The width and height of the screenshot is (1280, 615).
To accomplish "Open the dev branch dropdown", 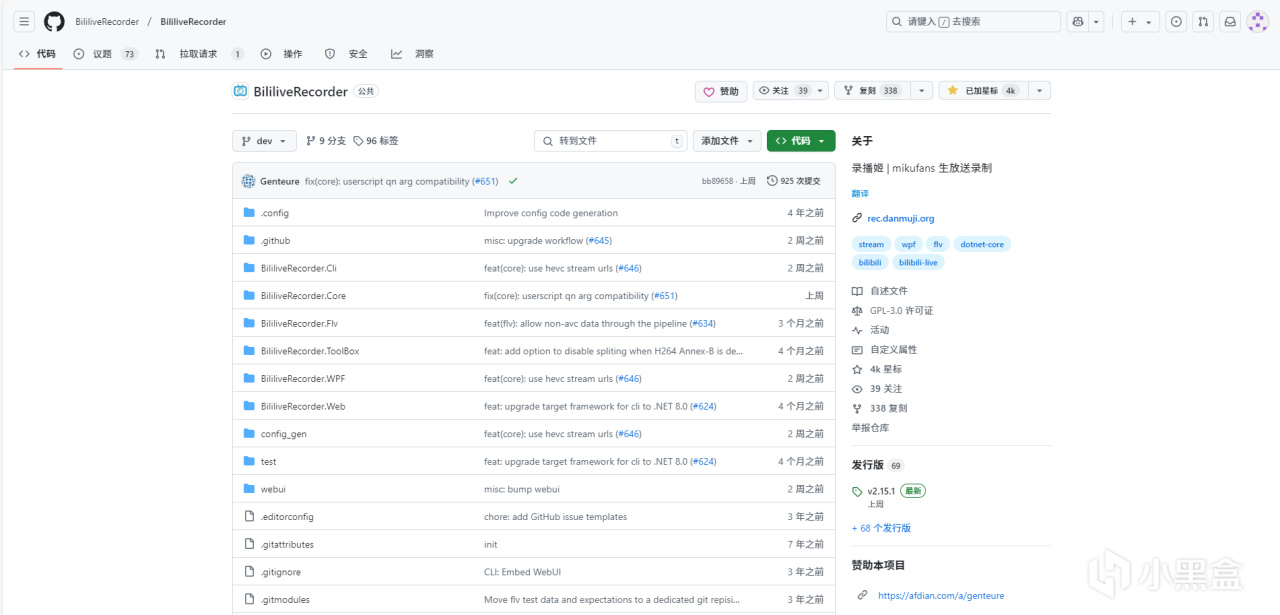I will point(265,141).
